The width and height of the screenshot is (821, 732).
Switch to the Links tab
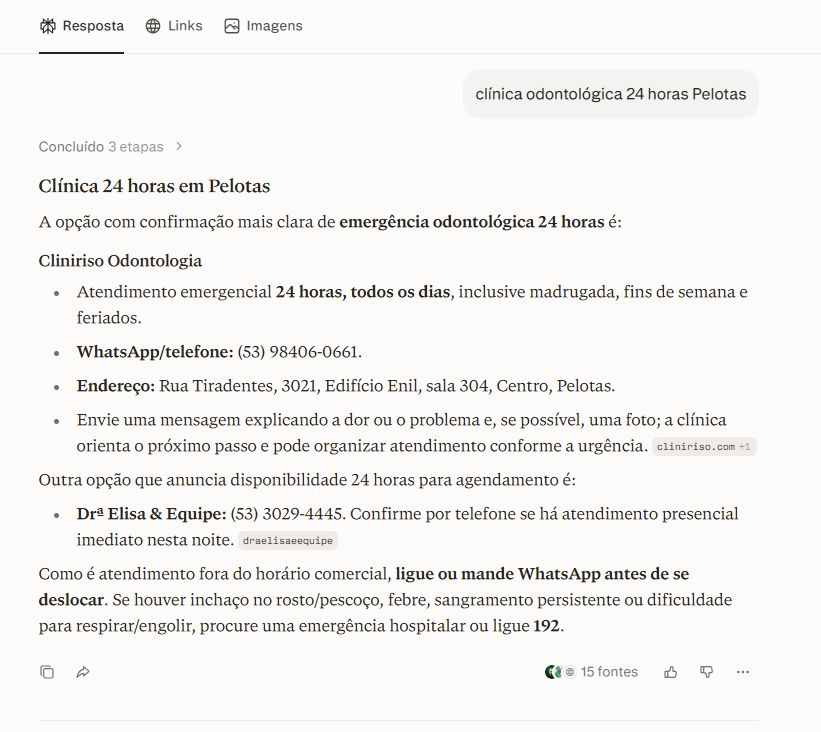coord(174,26)
